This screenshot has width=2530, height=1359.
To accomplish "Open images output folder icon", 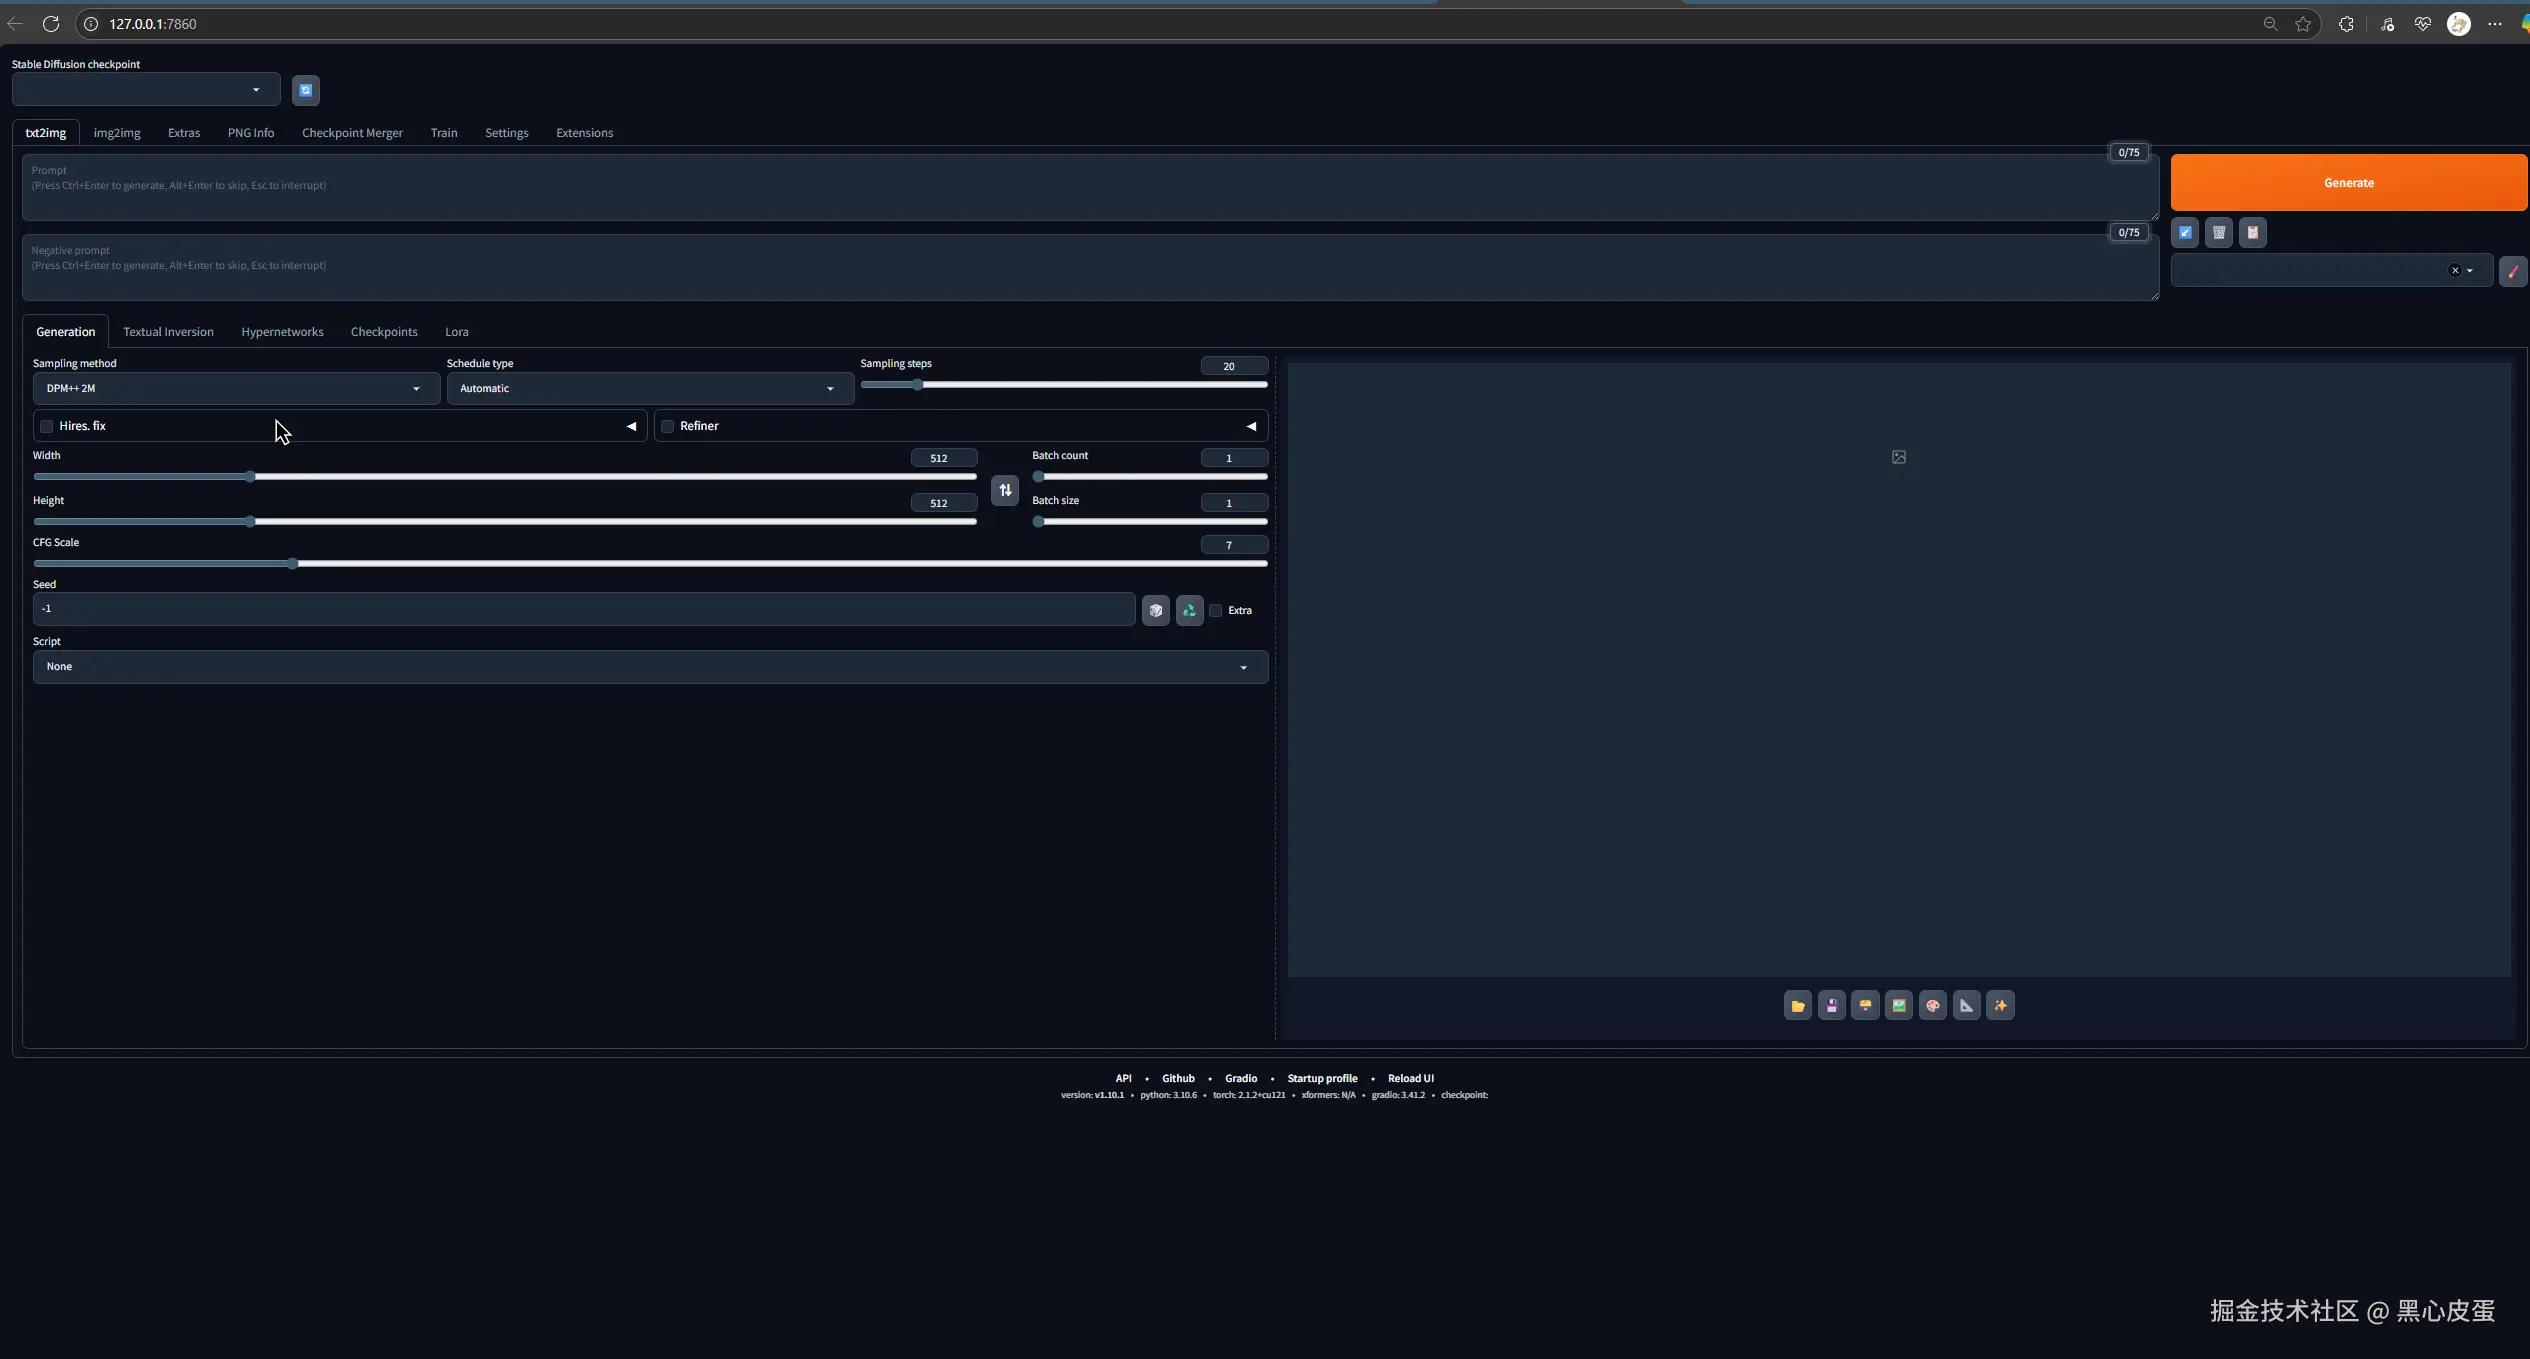I will [1797, 1006].
